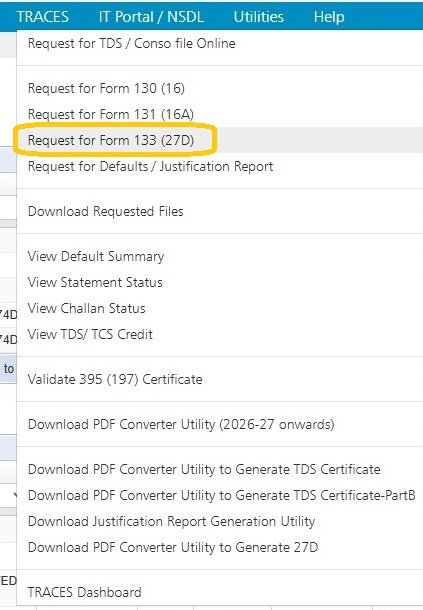Screen dimensions: 423x610
Task: Open the IT Portal / NSDL menu
Action: coord(151,17)
